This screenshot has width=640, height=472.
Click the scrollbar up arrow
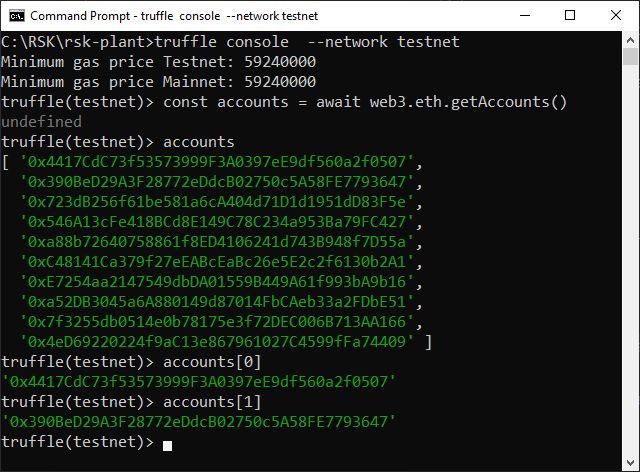tap(630, 40)
